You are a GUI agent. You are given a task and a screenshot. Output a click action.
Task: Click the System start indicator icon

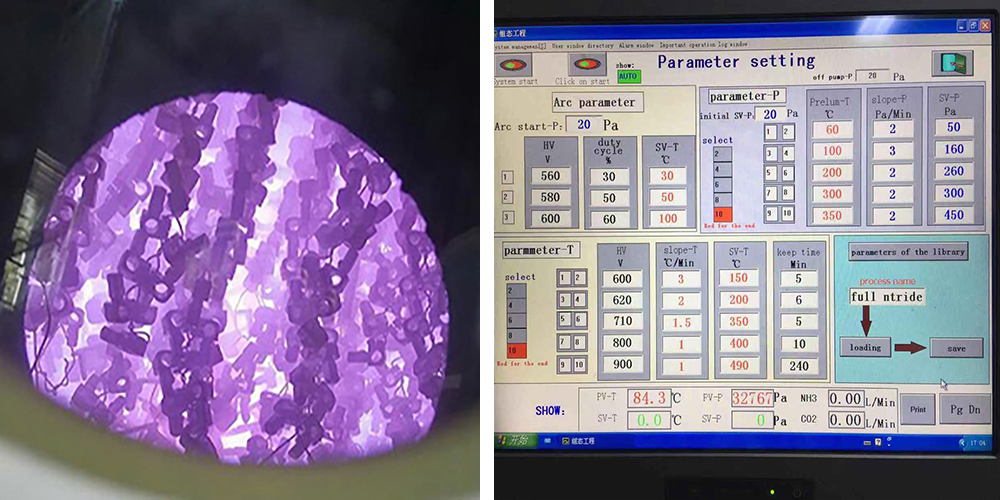pos(514,64)
